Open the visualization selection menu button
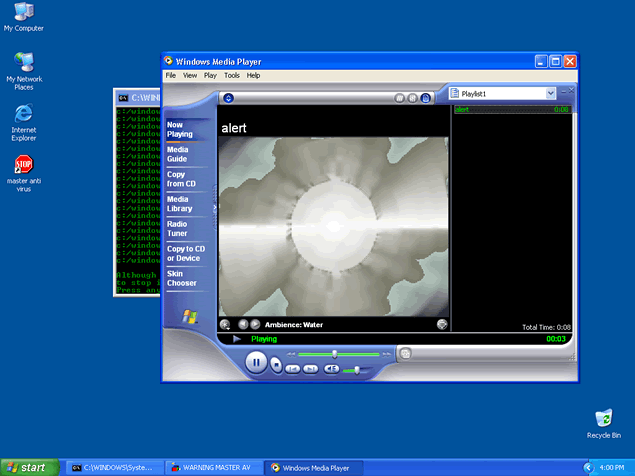This screenshot has width=635, height=476. pyautogui.click(x=225, y=324)
